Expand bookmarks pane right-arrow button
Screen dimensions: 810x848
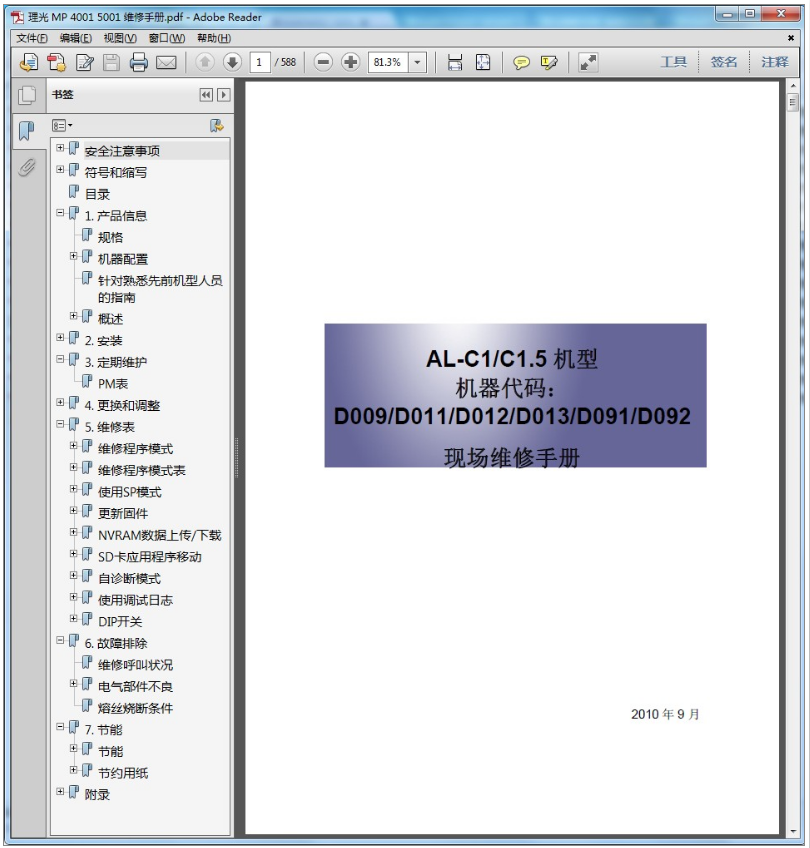223,95
